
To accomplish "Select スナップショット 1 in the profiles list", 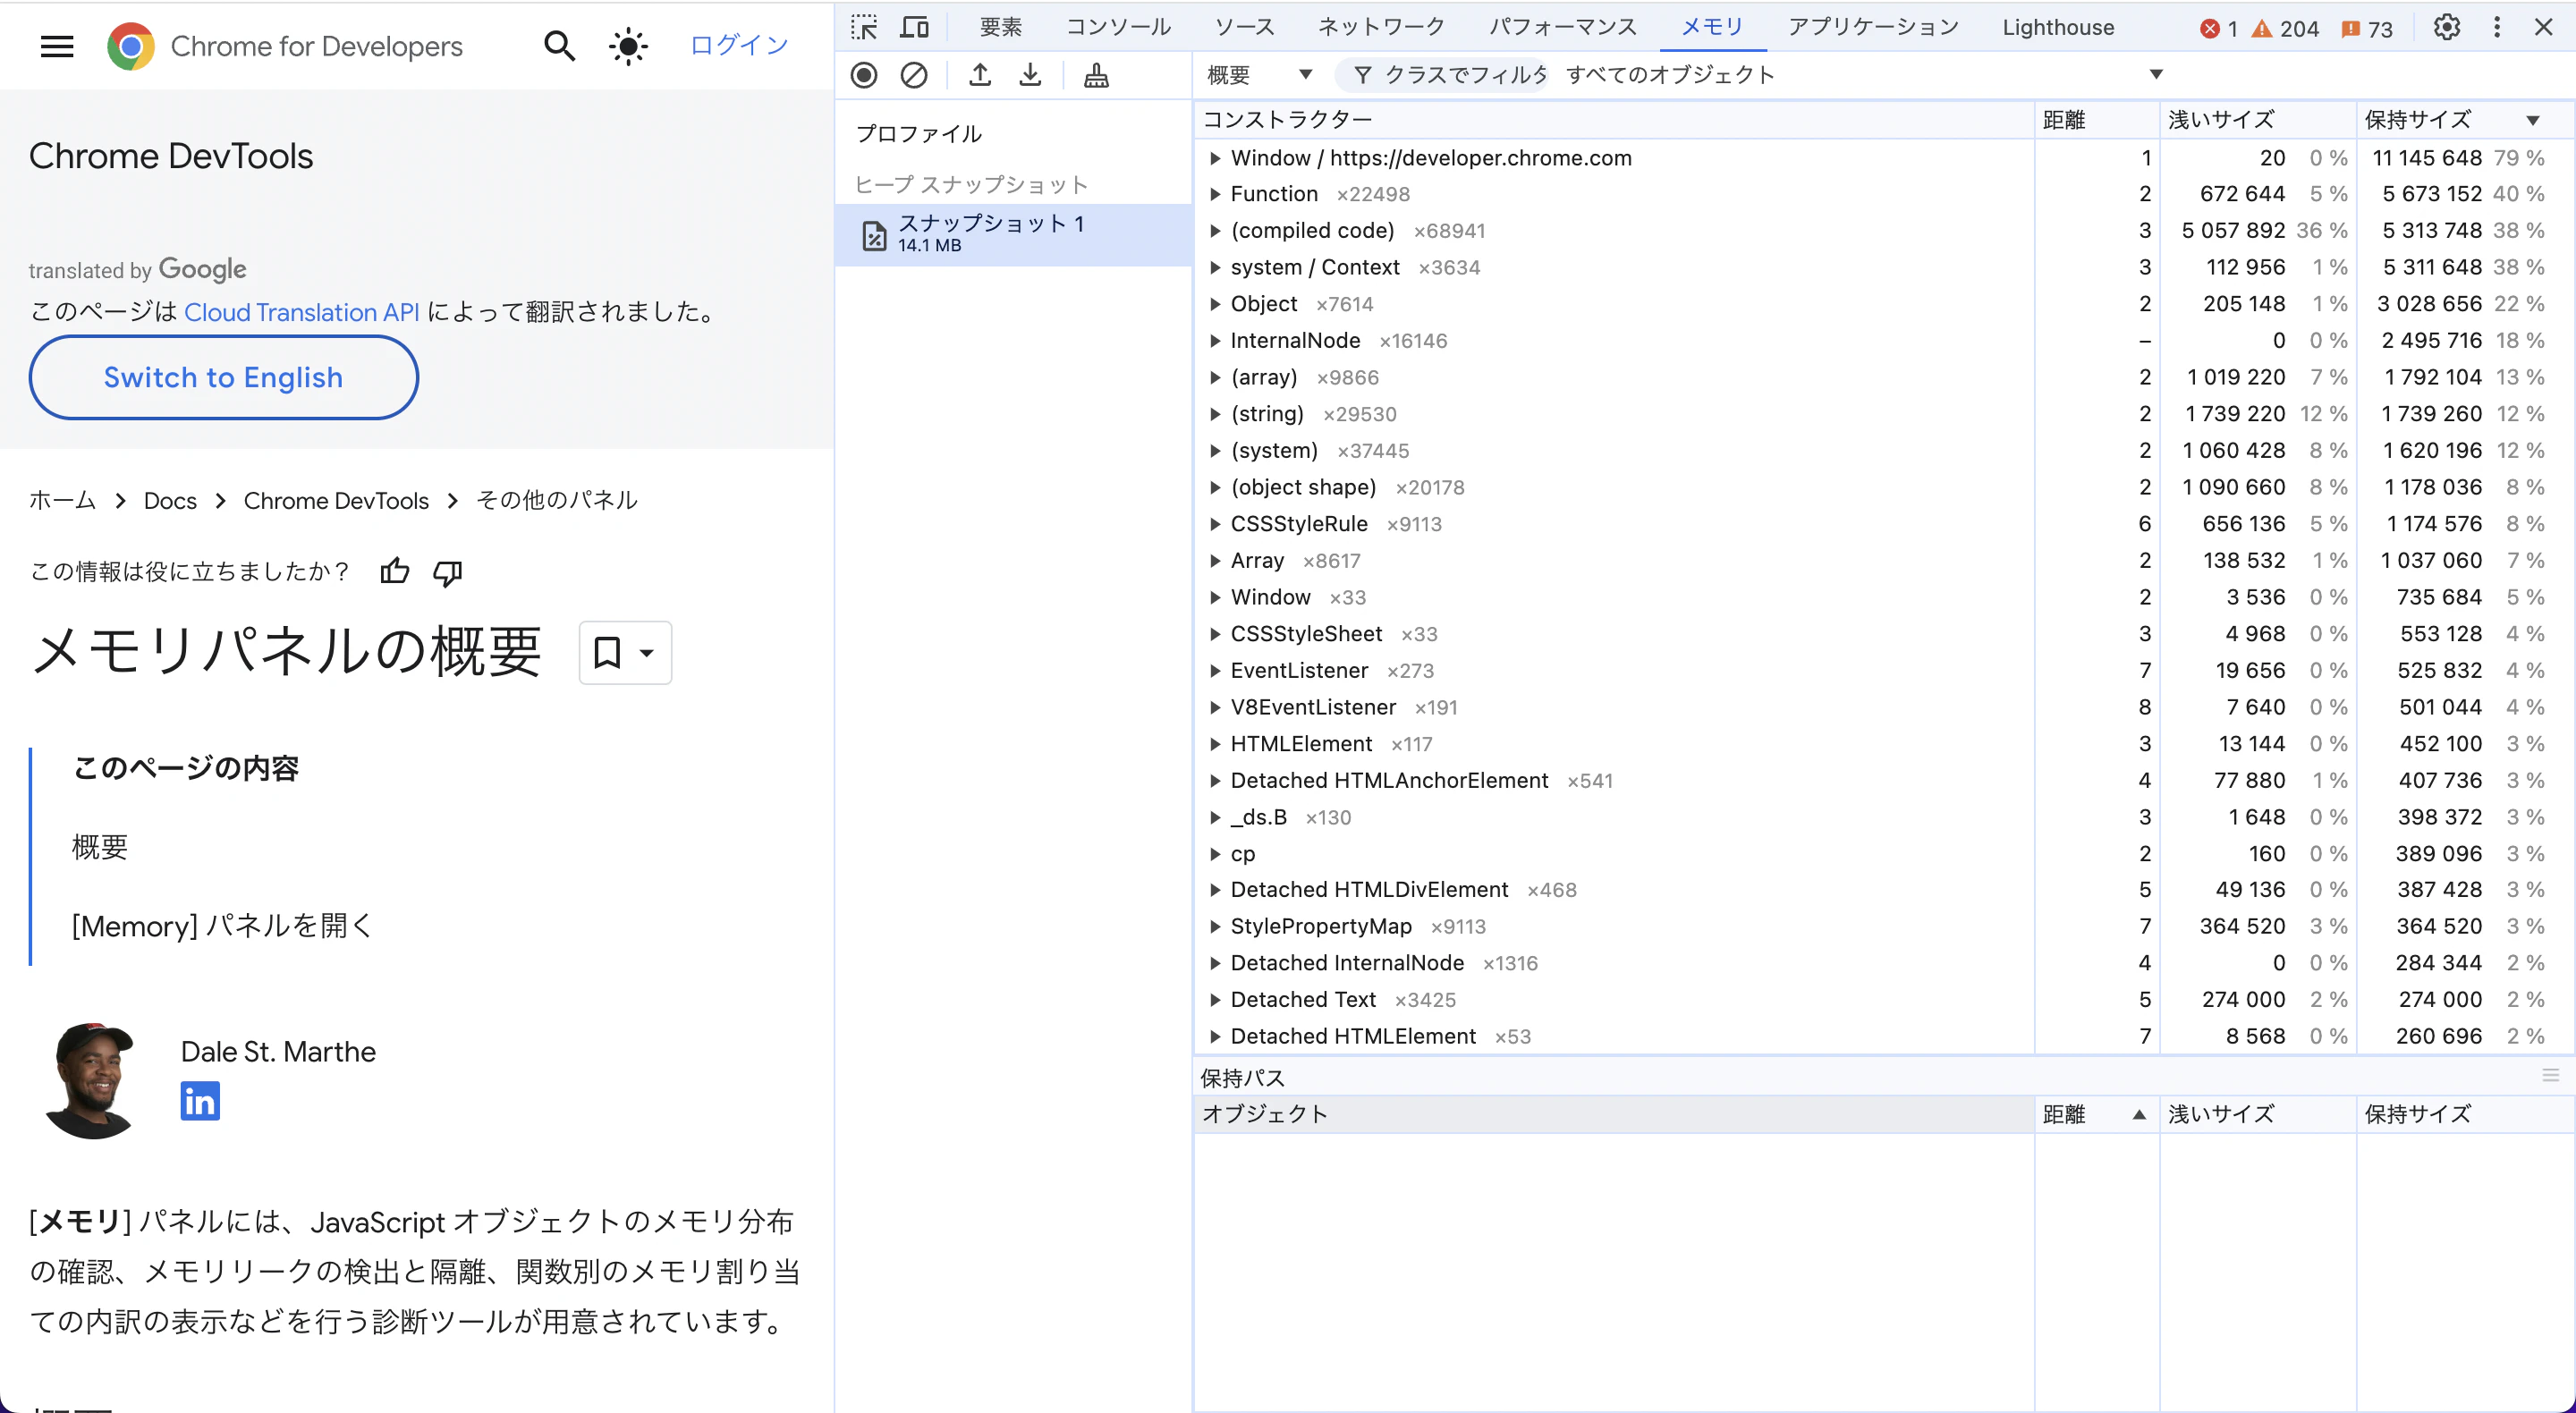I will point(1013,235).
